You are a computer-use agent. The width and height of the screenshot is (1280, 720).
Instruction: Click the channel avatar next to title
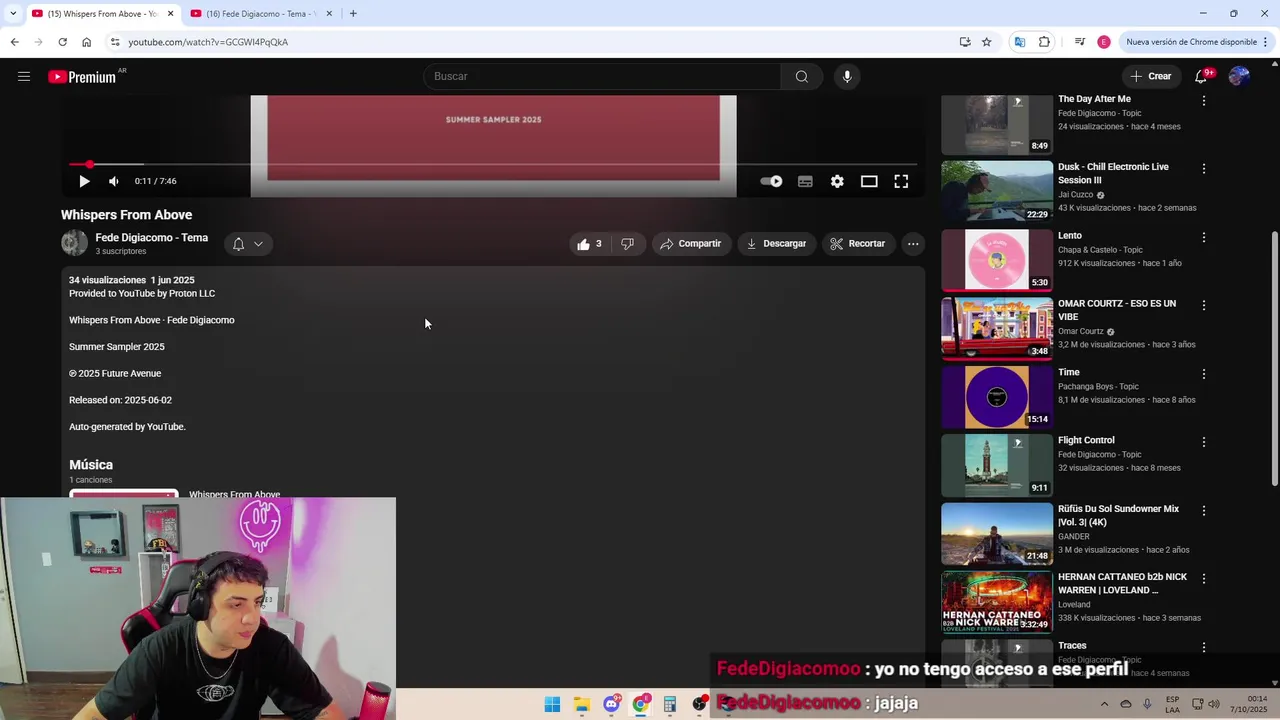75,243
